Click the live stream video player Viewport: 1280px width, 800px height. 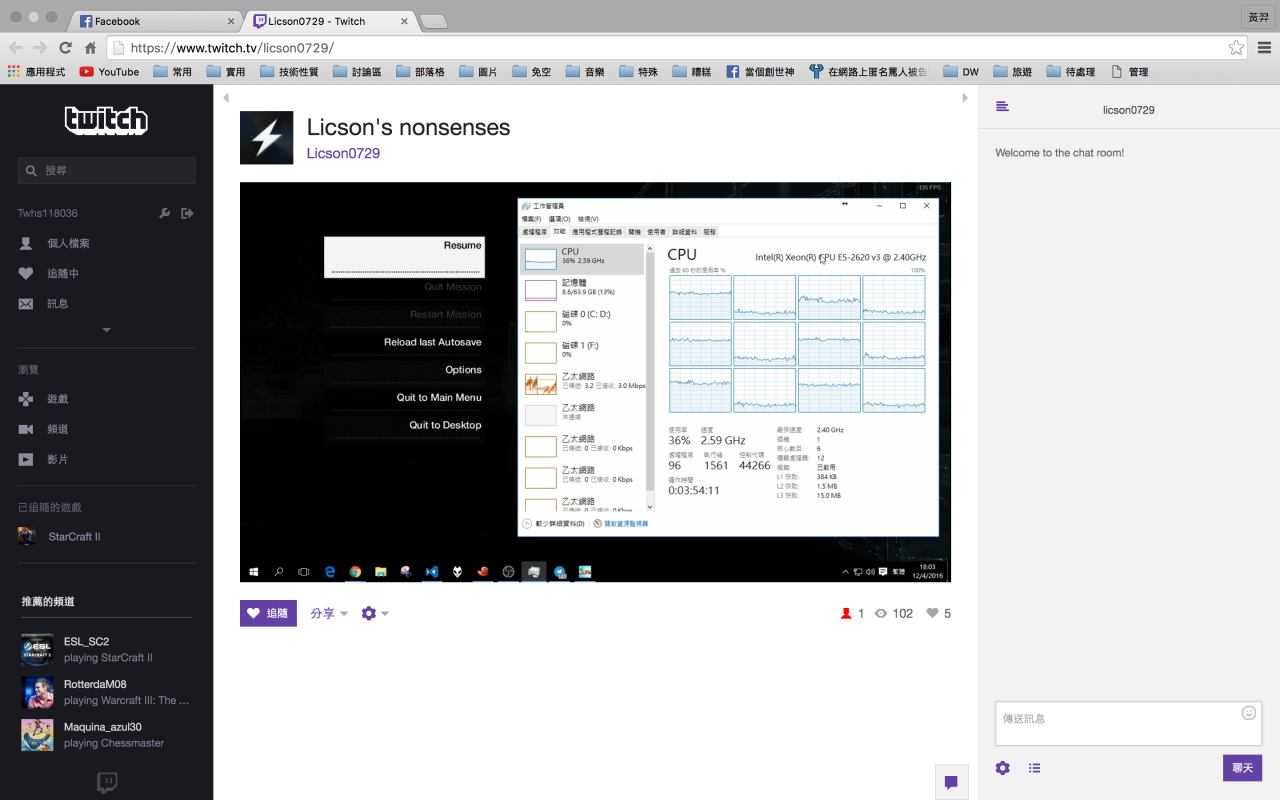(x=595, y=382)
